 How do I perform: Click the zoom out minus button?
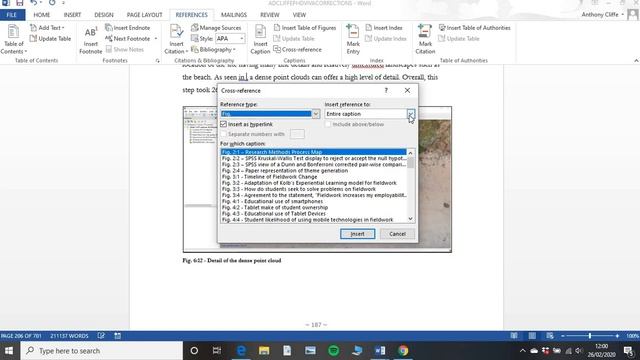(x=562, y=336)
